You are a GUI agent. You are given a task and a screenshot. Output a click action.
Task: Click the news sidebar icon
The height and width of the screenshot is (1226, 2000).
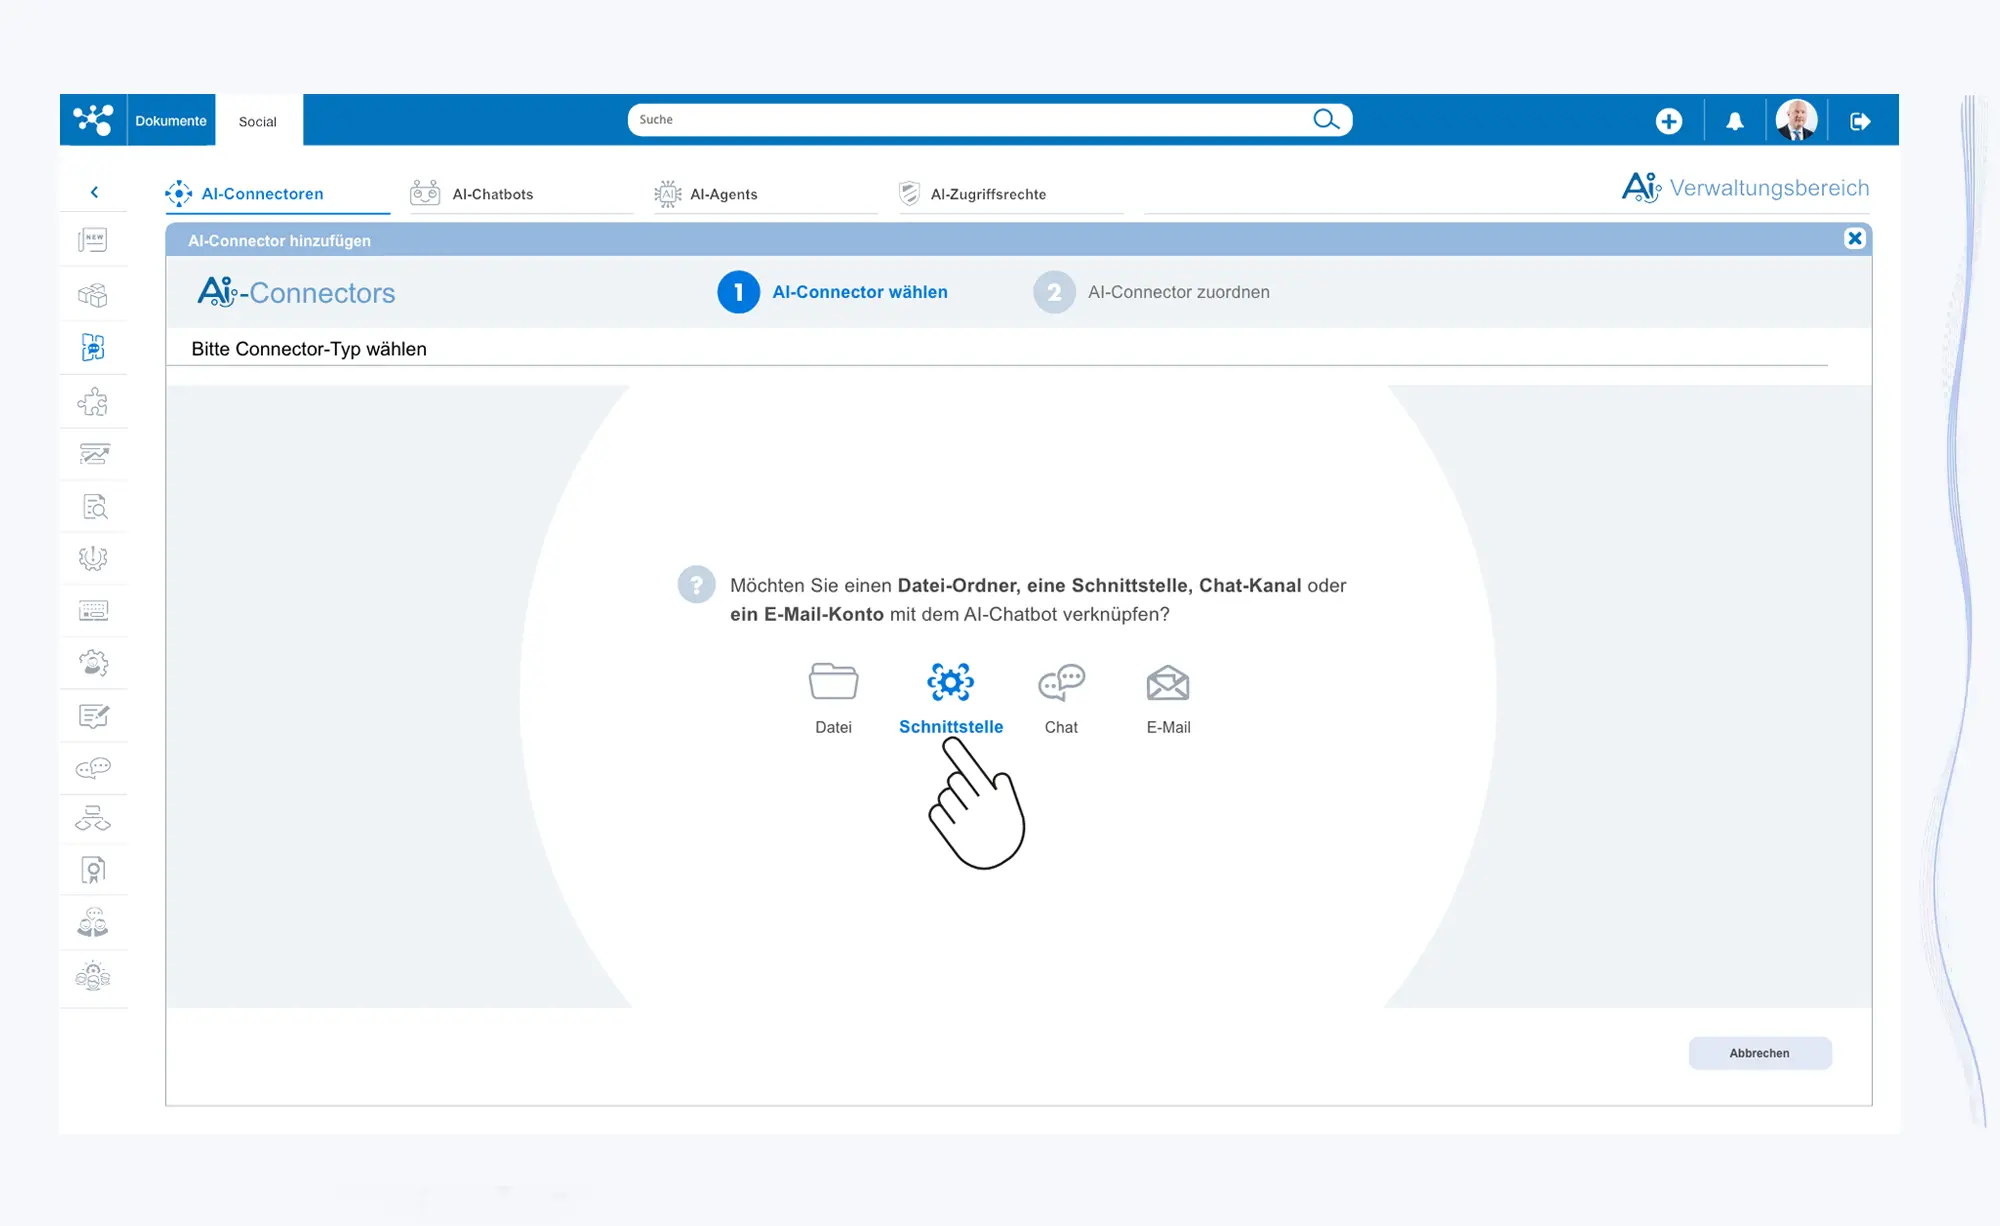(93, 240)
